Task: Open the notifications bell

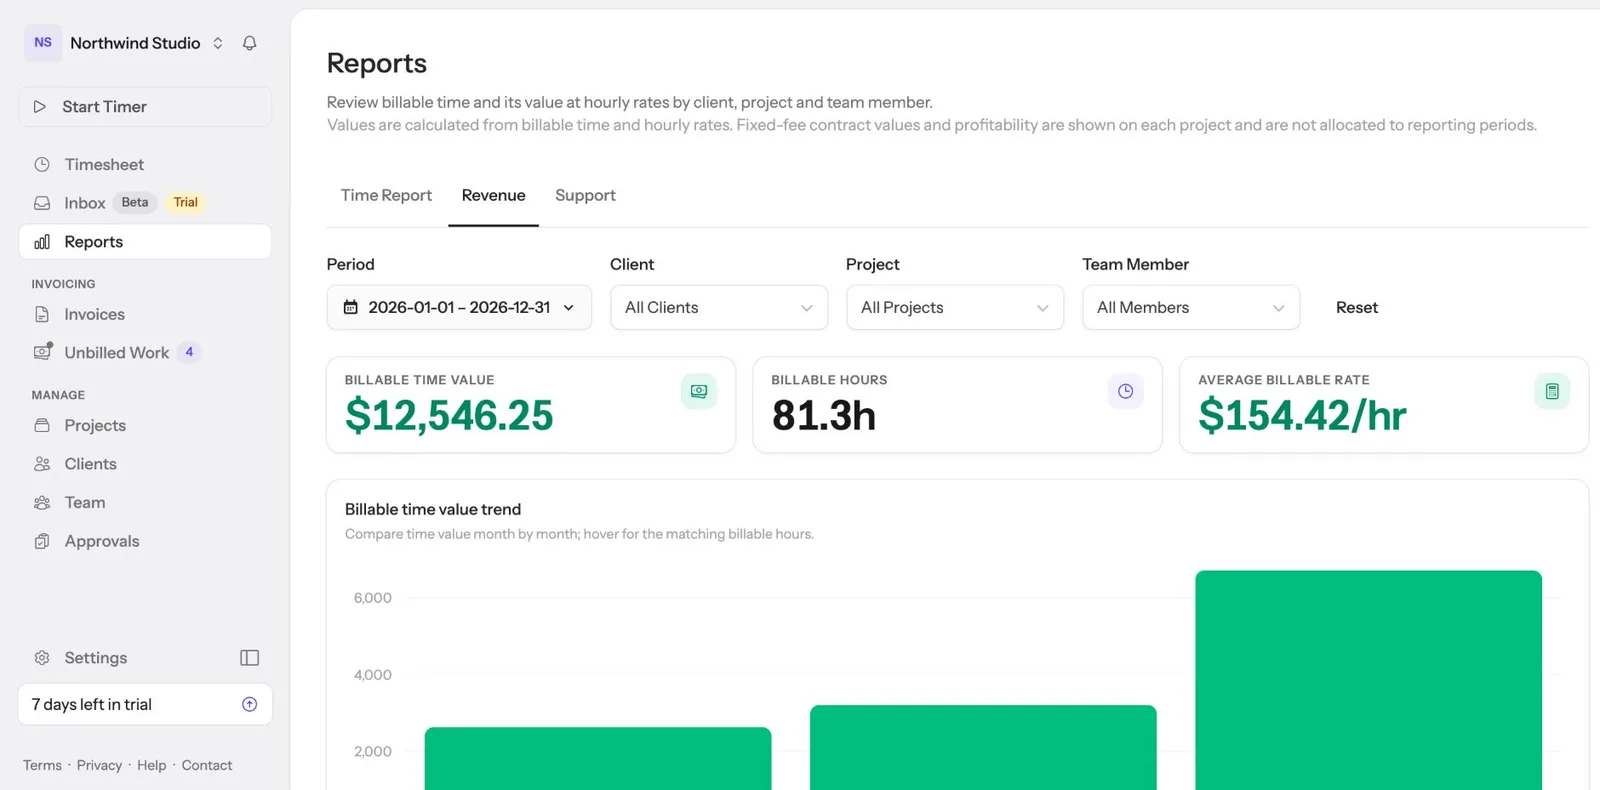Action: 250,43
